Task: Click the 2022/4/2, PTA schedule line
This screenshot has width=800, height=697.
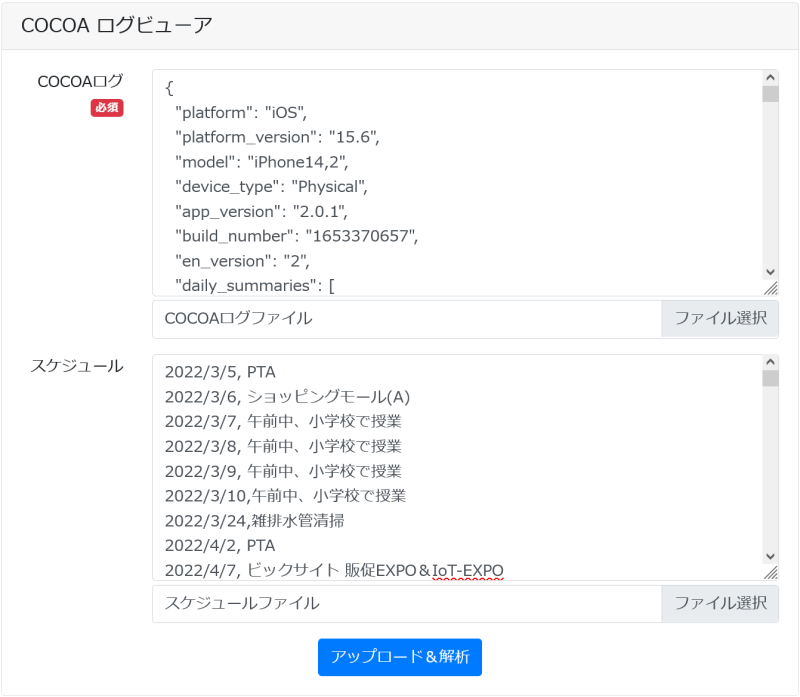Action: tap(220, 545)
